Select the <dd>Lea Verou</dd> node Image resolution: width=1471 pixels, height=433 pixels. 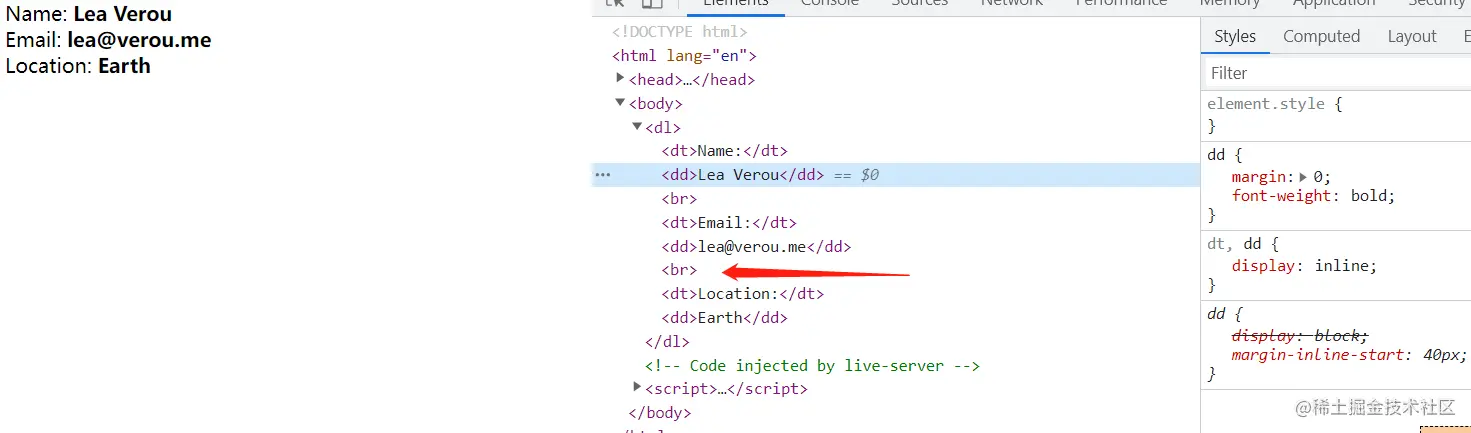[x=742, y=175]
